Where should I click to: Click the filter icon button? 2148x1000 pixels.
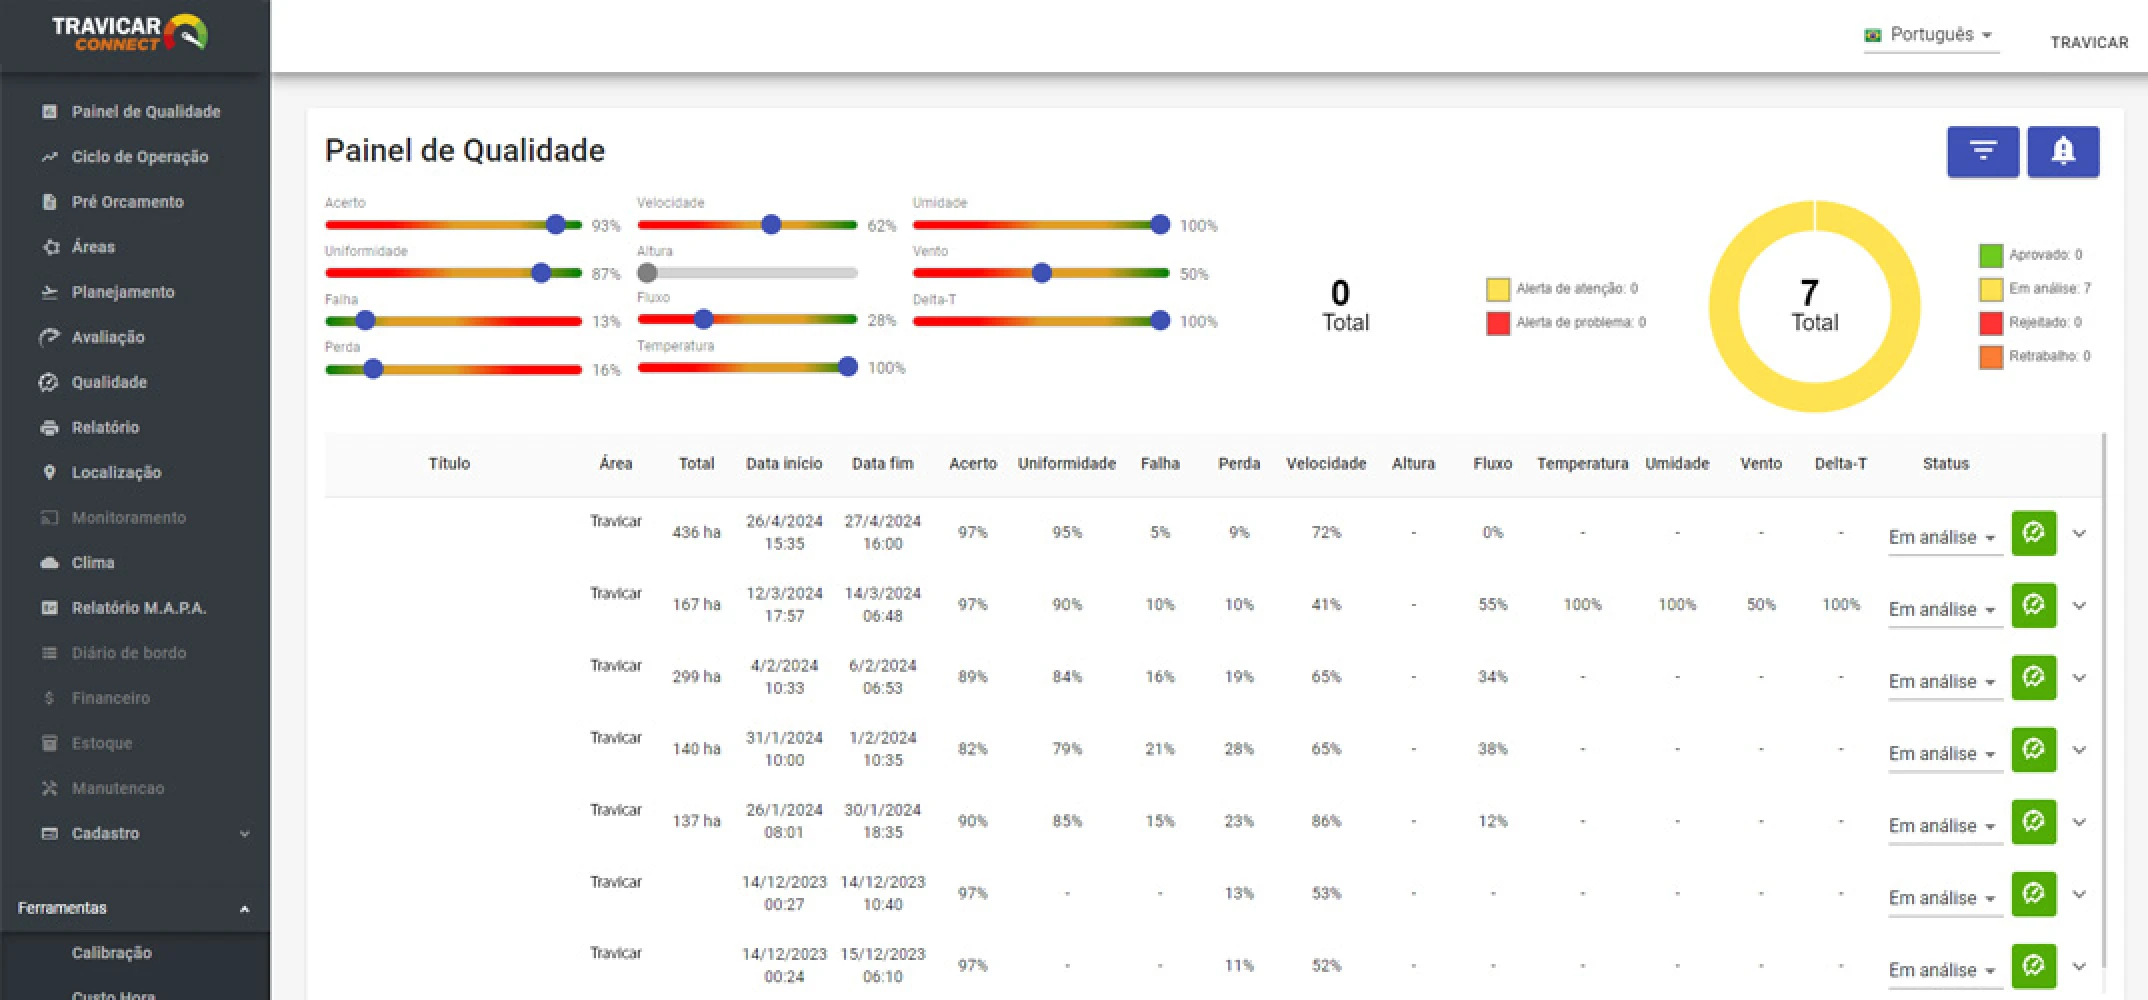tap(1982, 152)
